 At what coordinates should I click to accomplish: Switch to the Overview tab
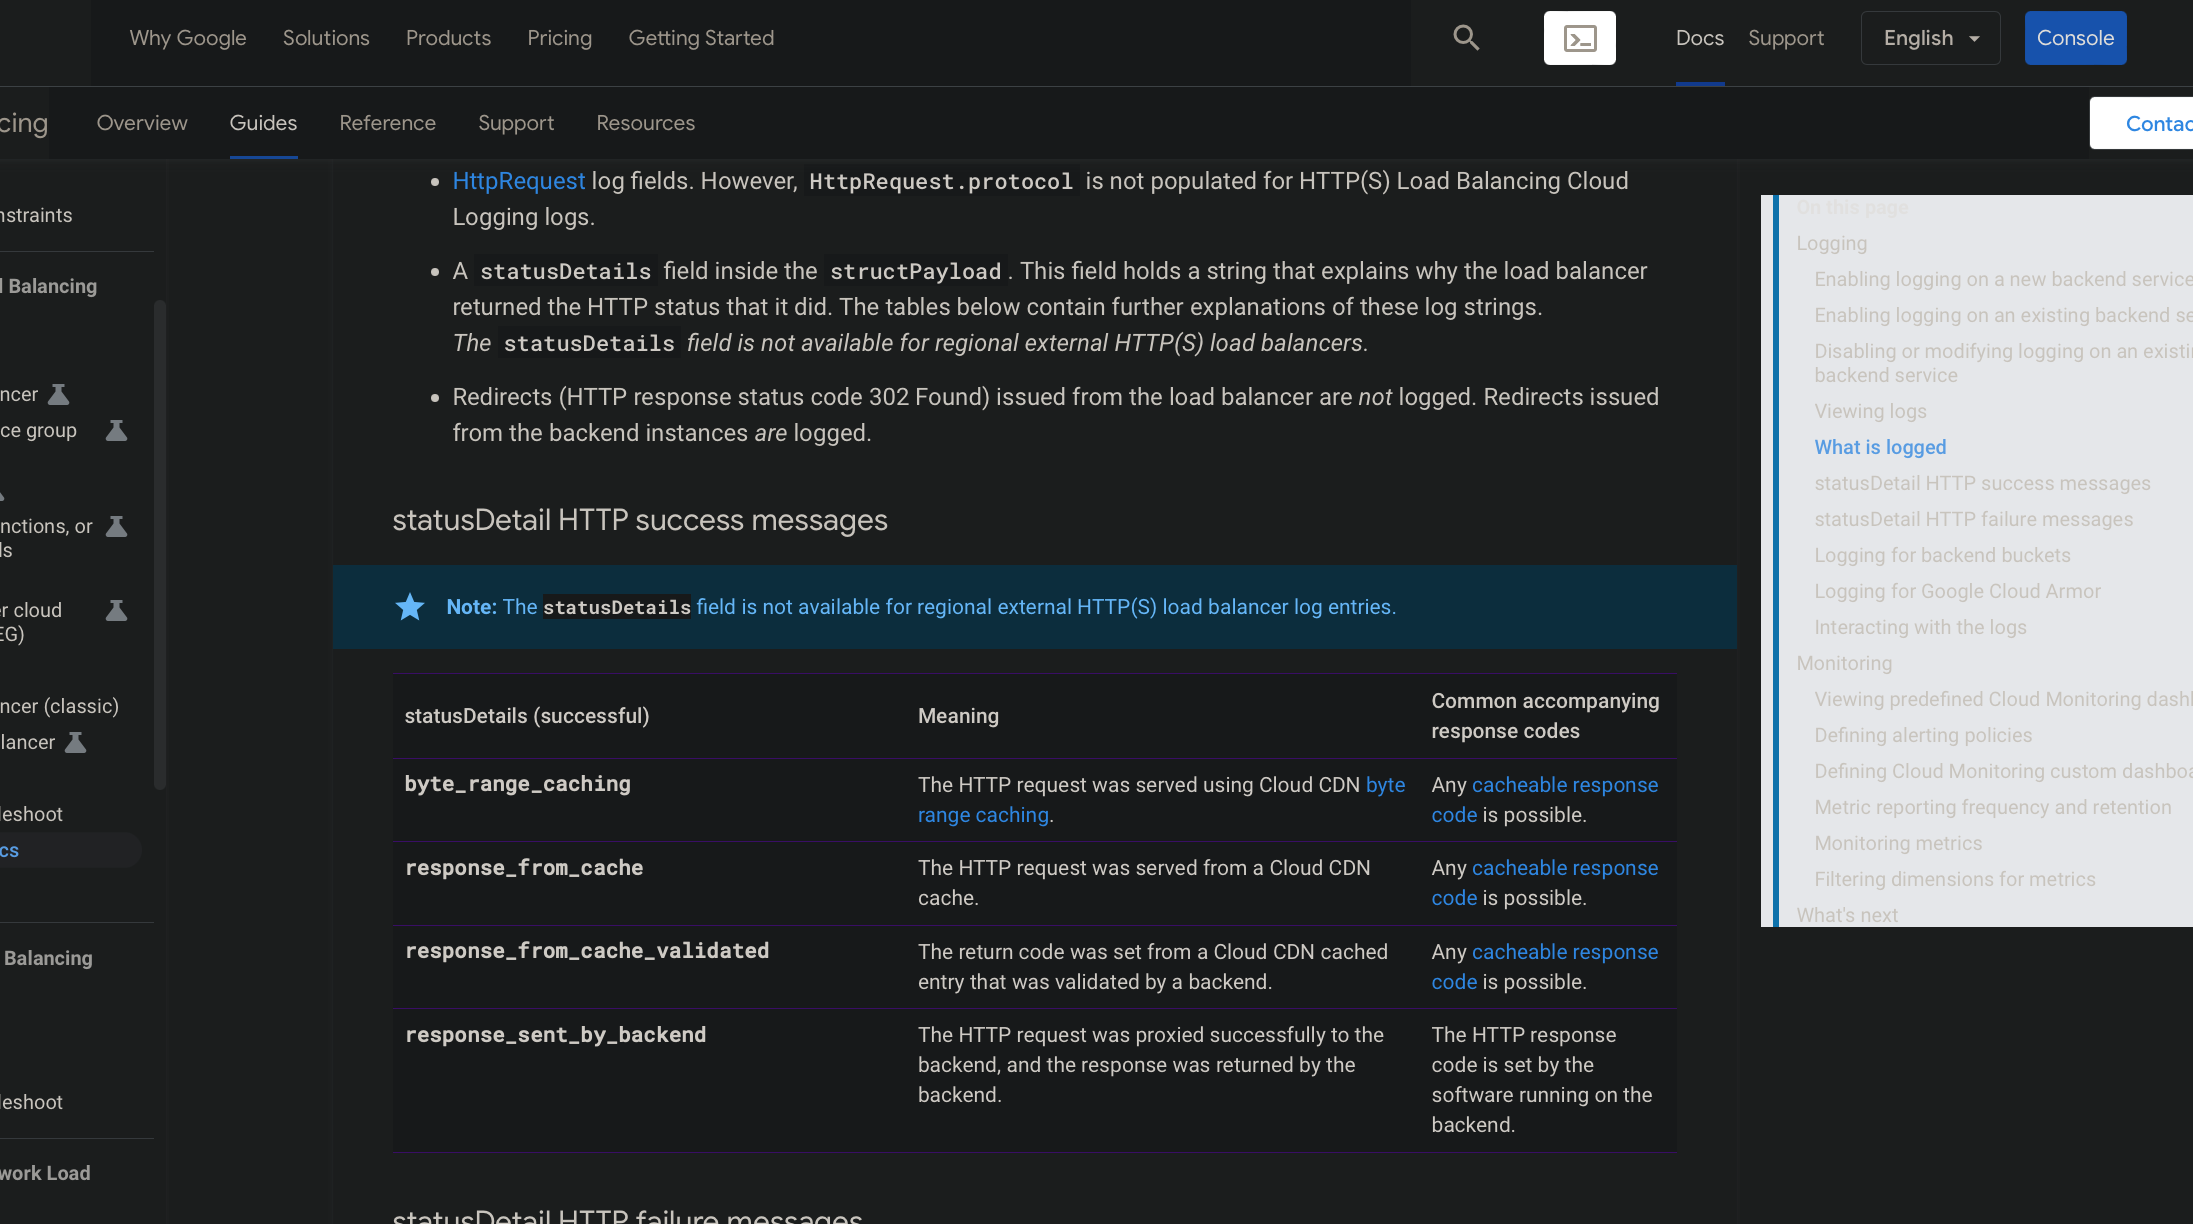tap(142, 122)
